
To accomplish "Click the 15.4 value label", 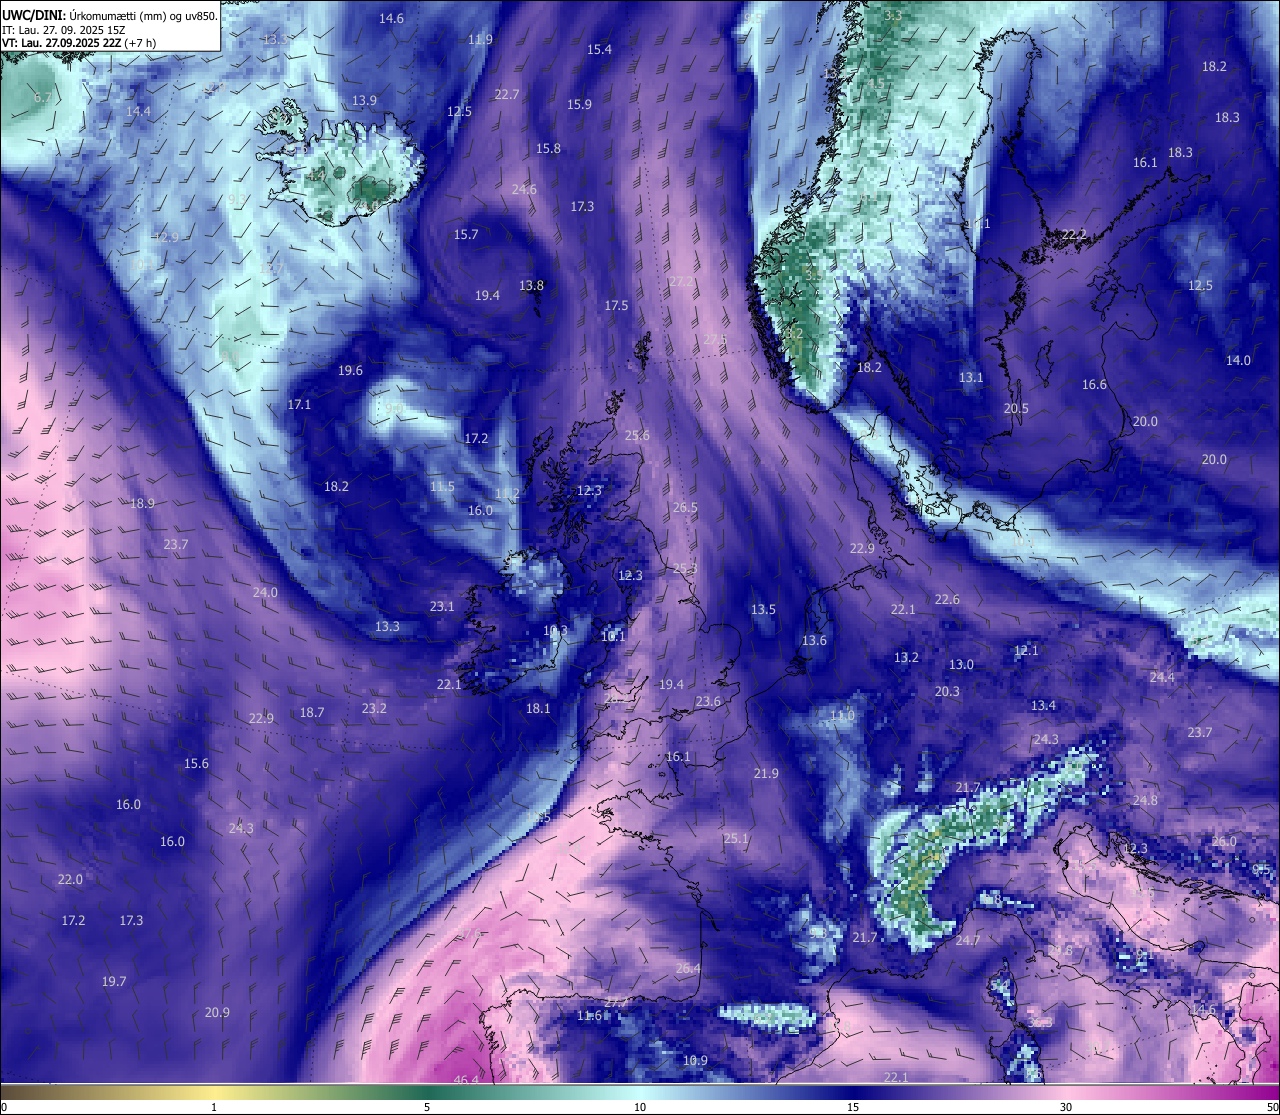I will coord(599,50).
